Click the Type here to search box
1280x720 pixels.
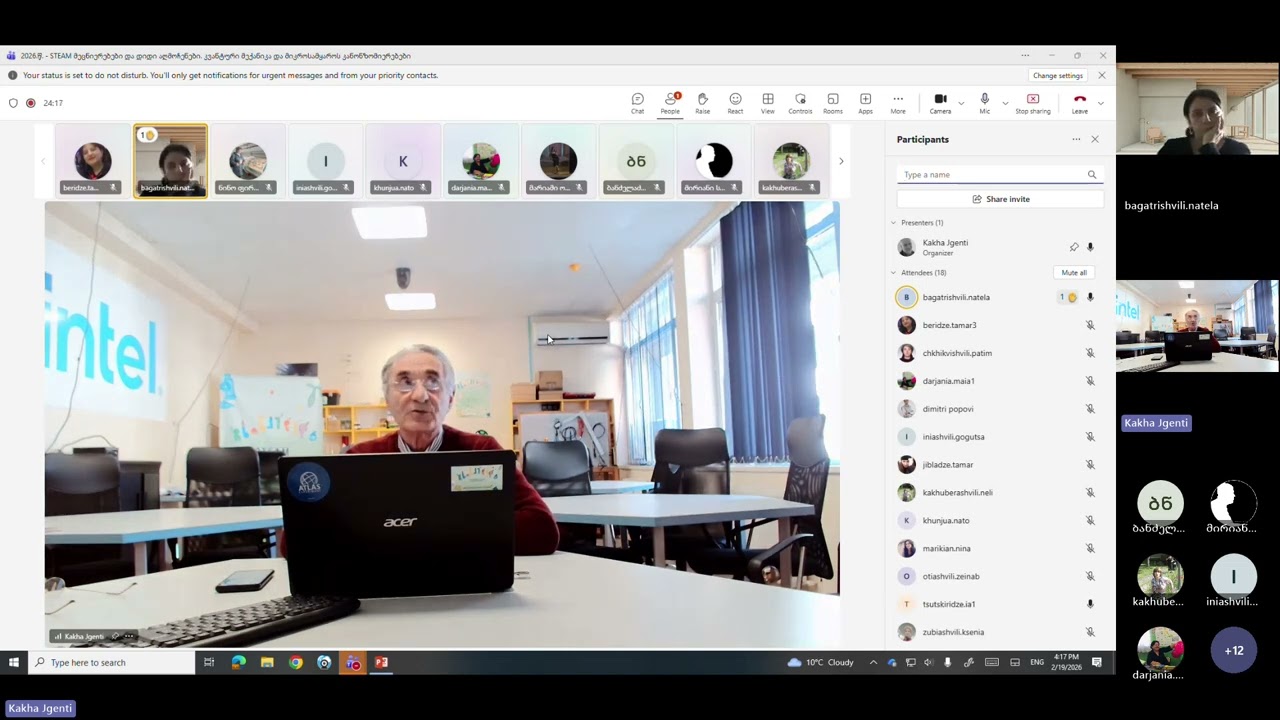click(x=112, y=662)
